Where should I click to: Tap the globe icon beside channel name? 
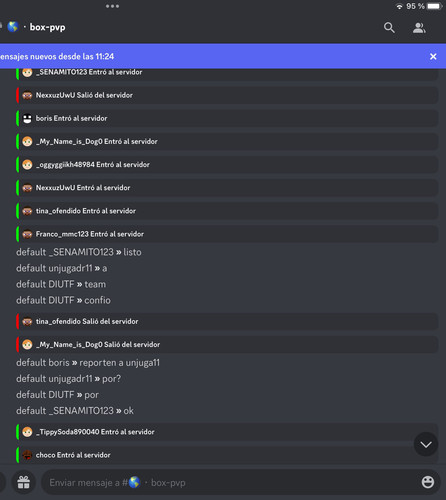[x=13, y=27]
